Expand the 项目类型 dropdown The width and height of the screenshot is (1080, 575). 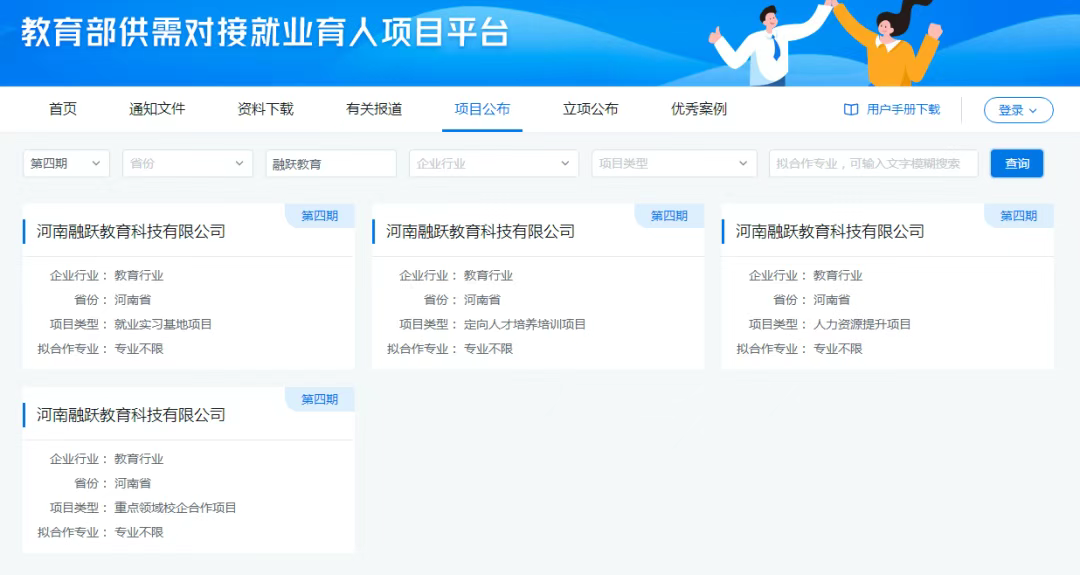pos(674,163)
